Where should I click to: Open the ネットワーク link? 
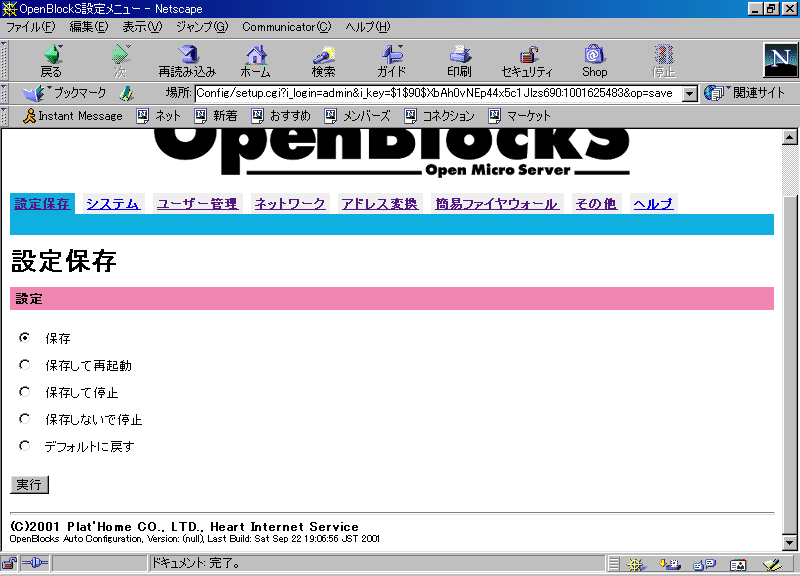[290, 204]
